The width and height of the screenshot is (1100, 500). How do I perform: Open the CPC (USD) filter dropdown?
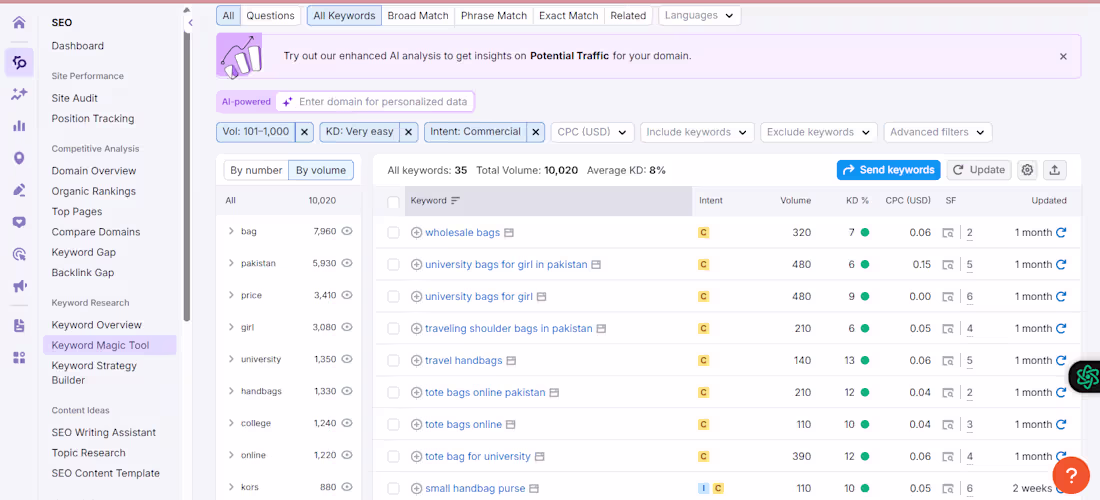[x=593, y=132]
